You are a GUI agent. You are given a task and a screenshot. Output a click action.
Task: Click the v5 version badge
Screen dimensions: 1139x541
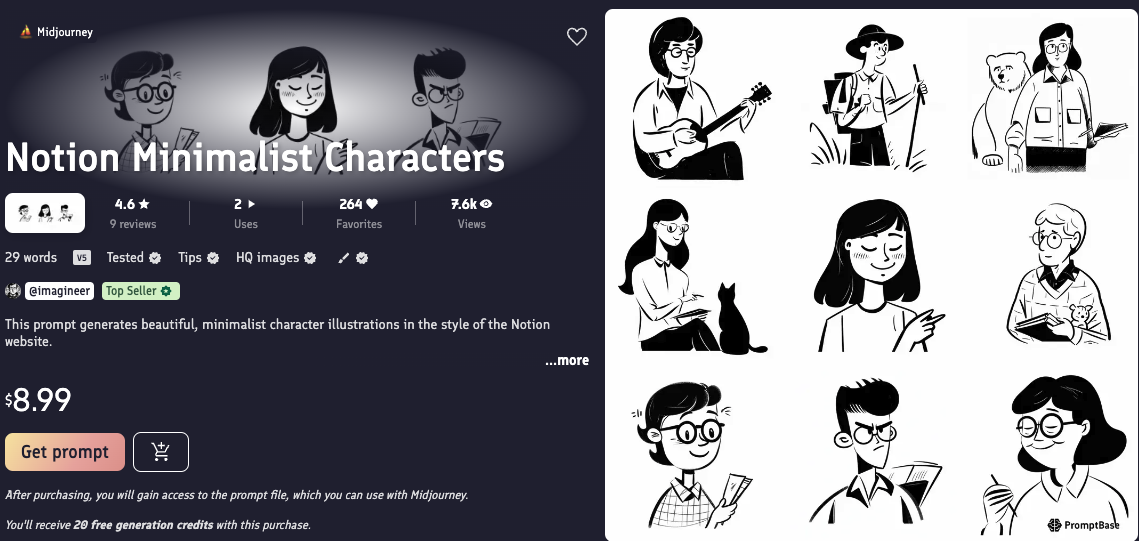(82, 258)
